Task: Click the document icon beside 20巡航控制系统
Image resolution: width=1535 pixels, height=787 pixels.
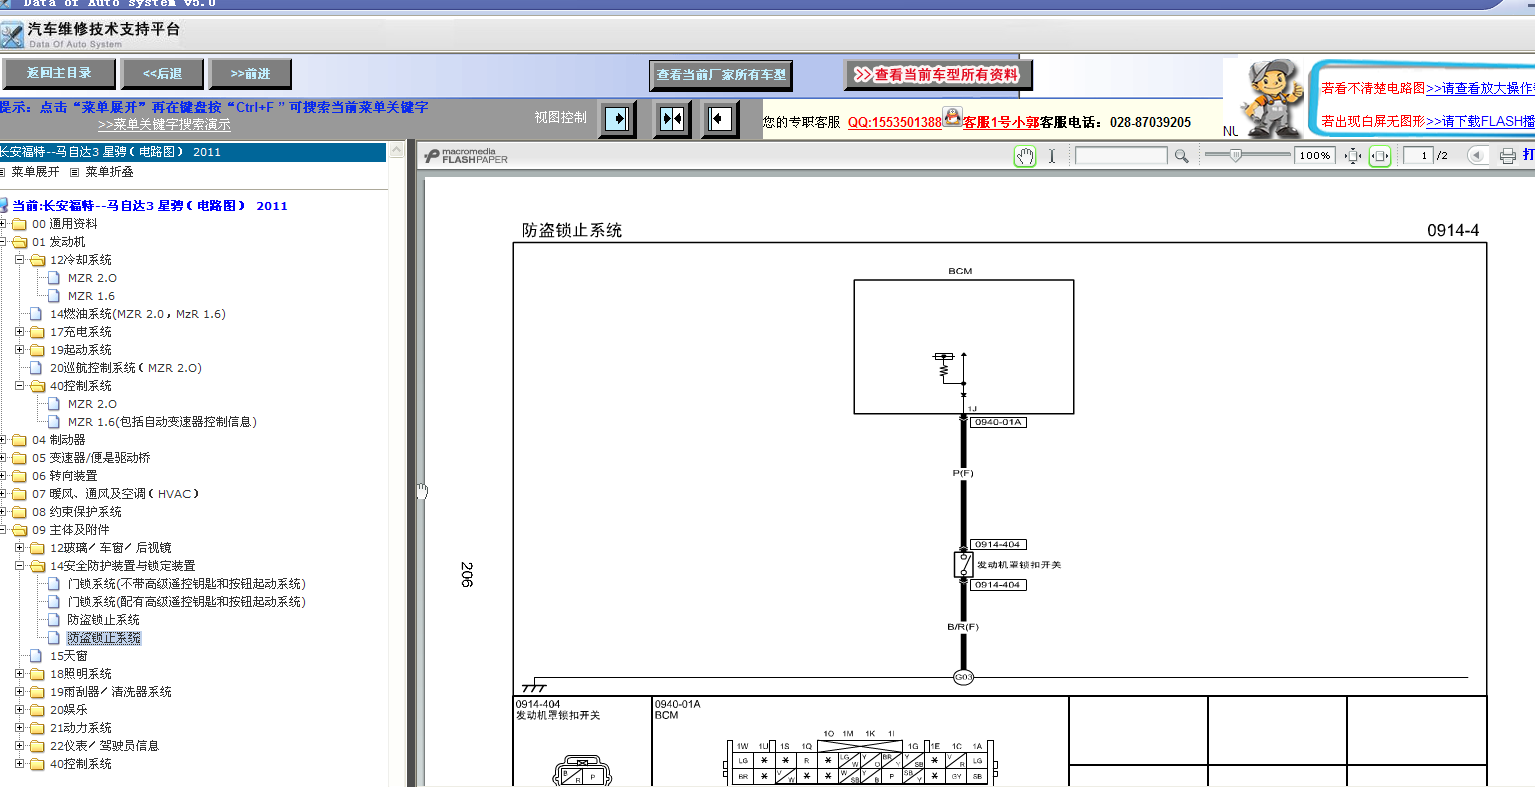Action: [x=37, y=368]
